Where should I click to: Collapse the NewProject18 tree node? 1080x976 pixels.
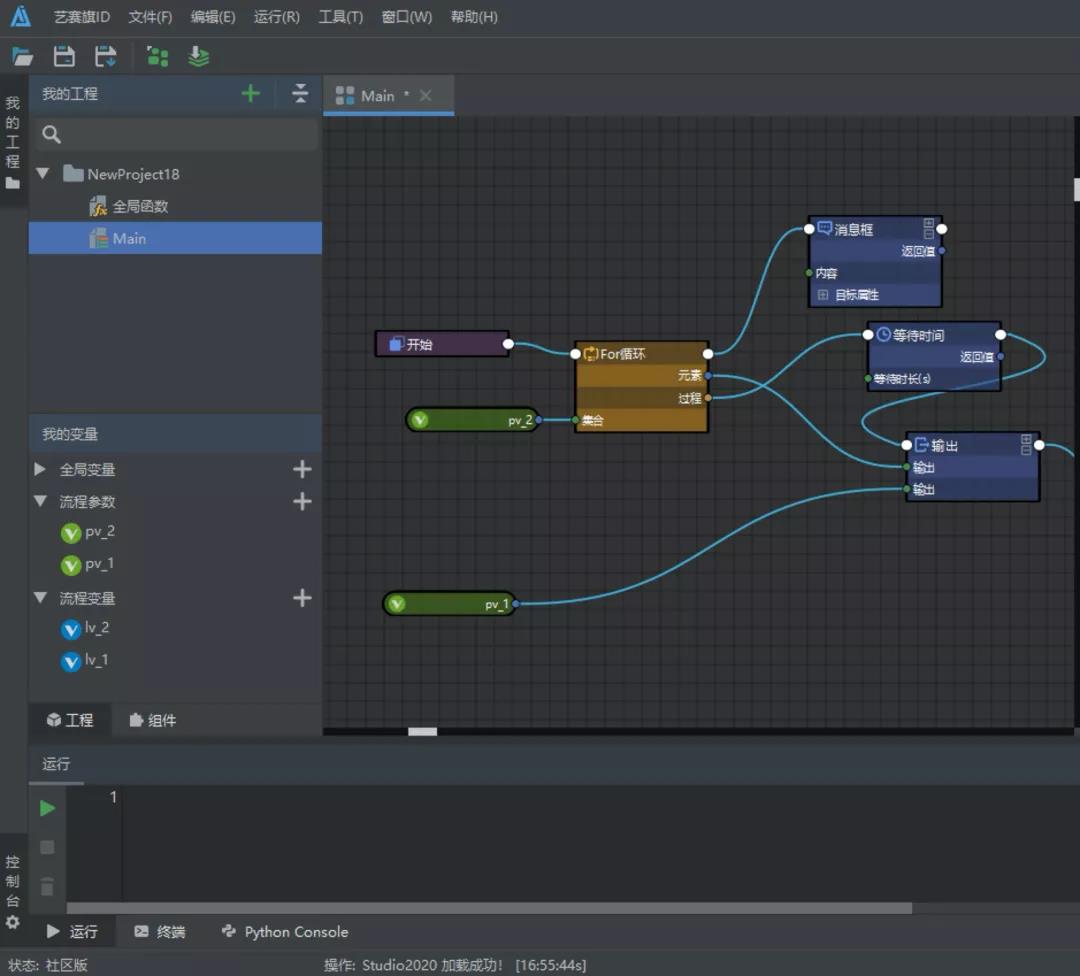(43, 174)
